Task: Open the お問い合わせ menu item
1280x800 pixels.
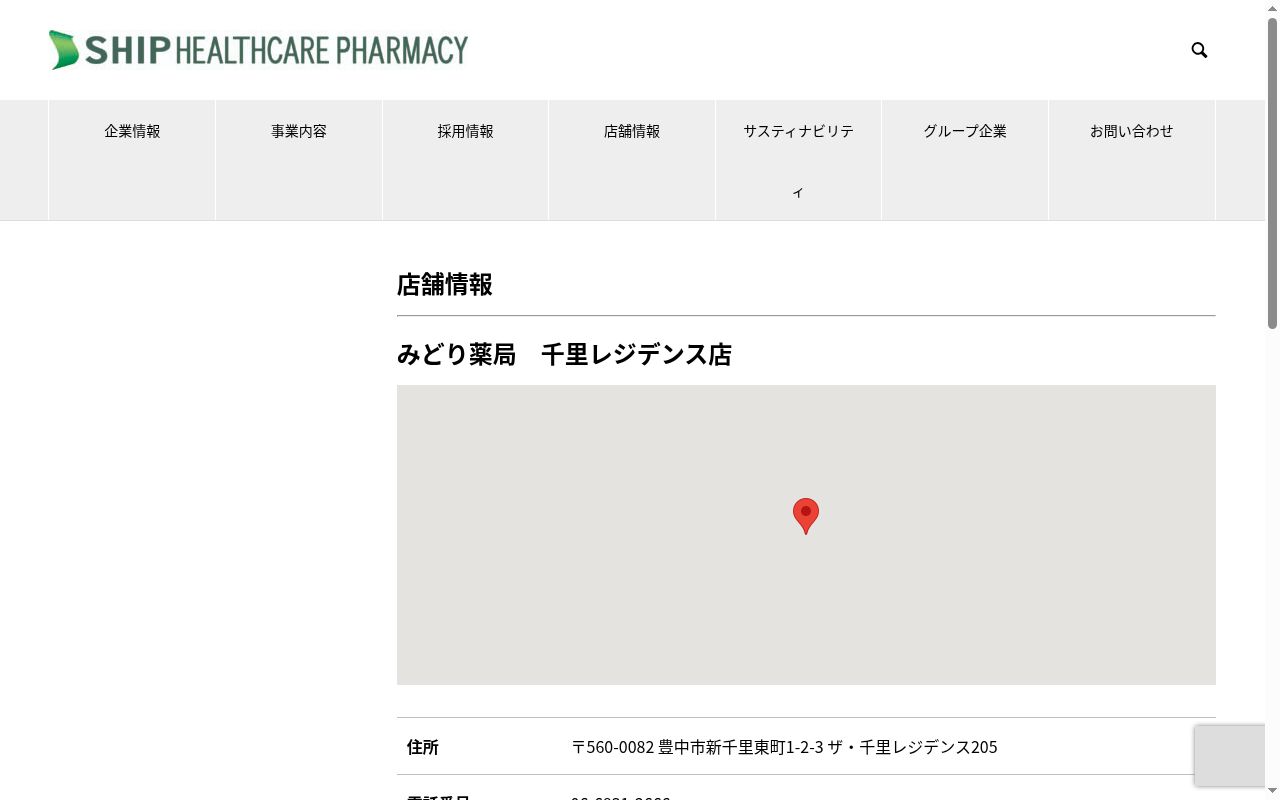Action: [x=1131, y=160]
